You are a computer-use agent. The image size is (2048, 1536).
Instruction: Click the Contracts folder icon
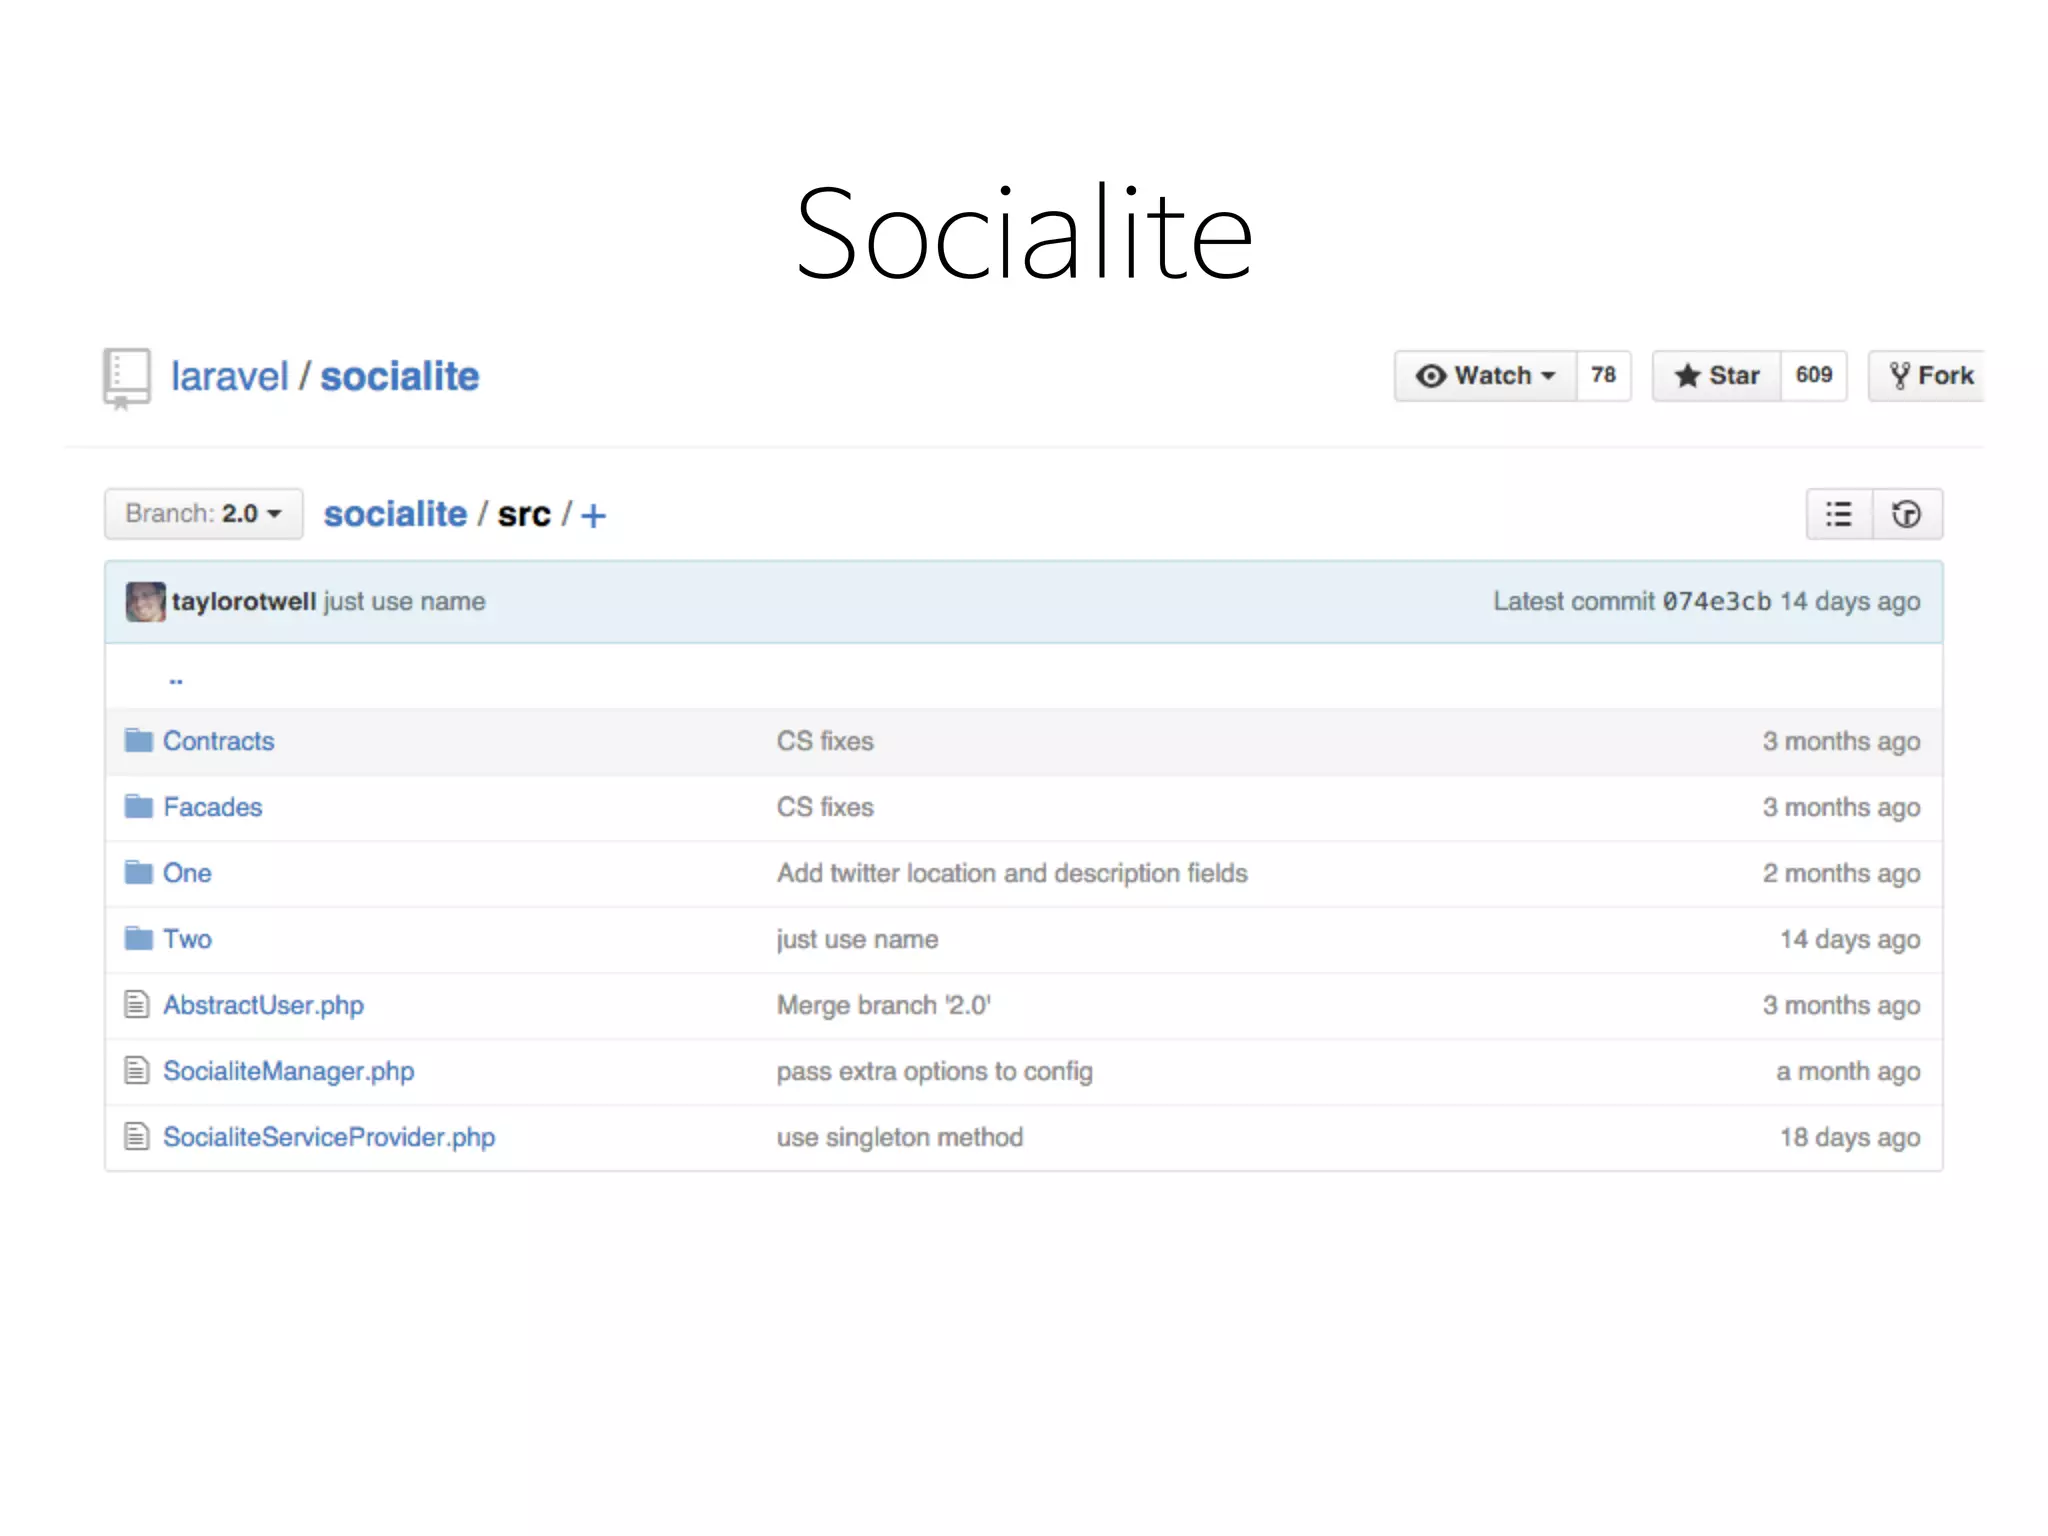[138, 741]
